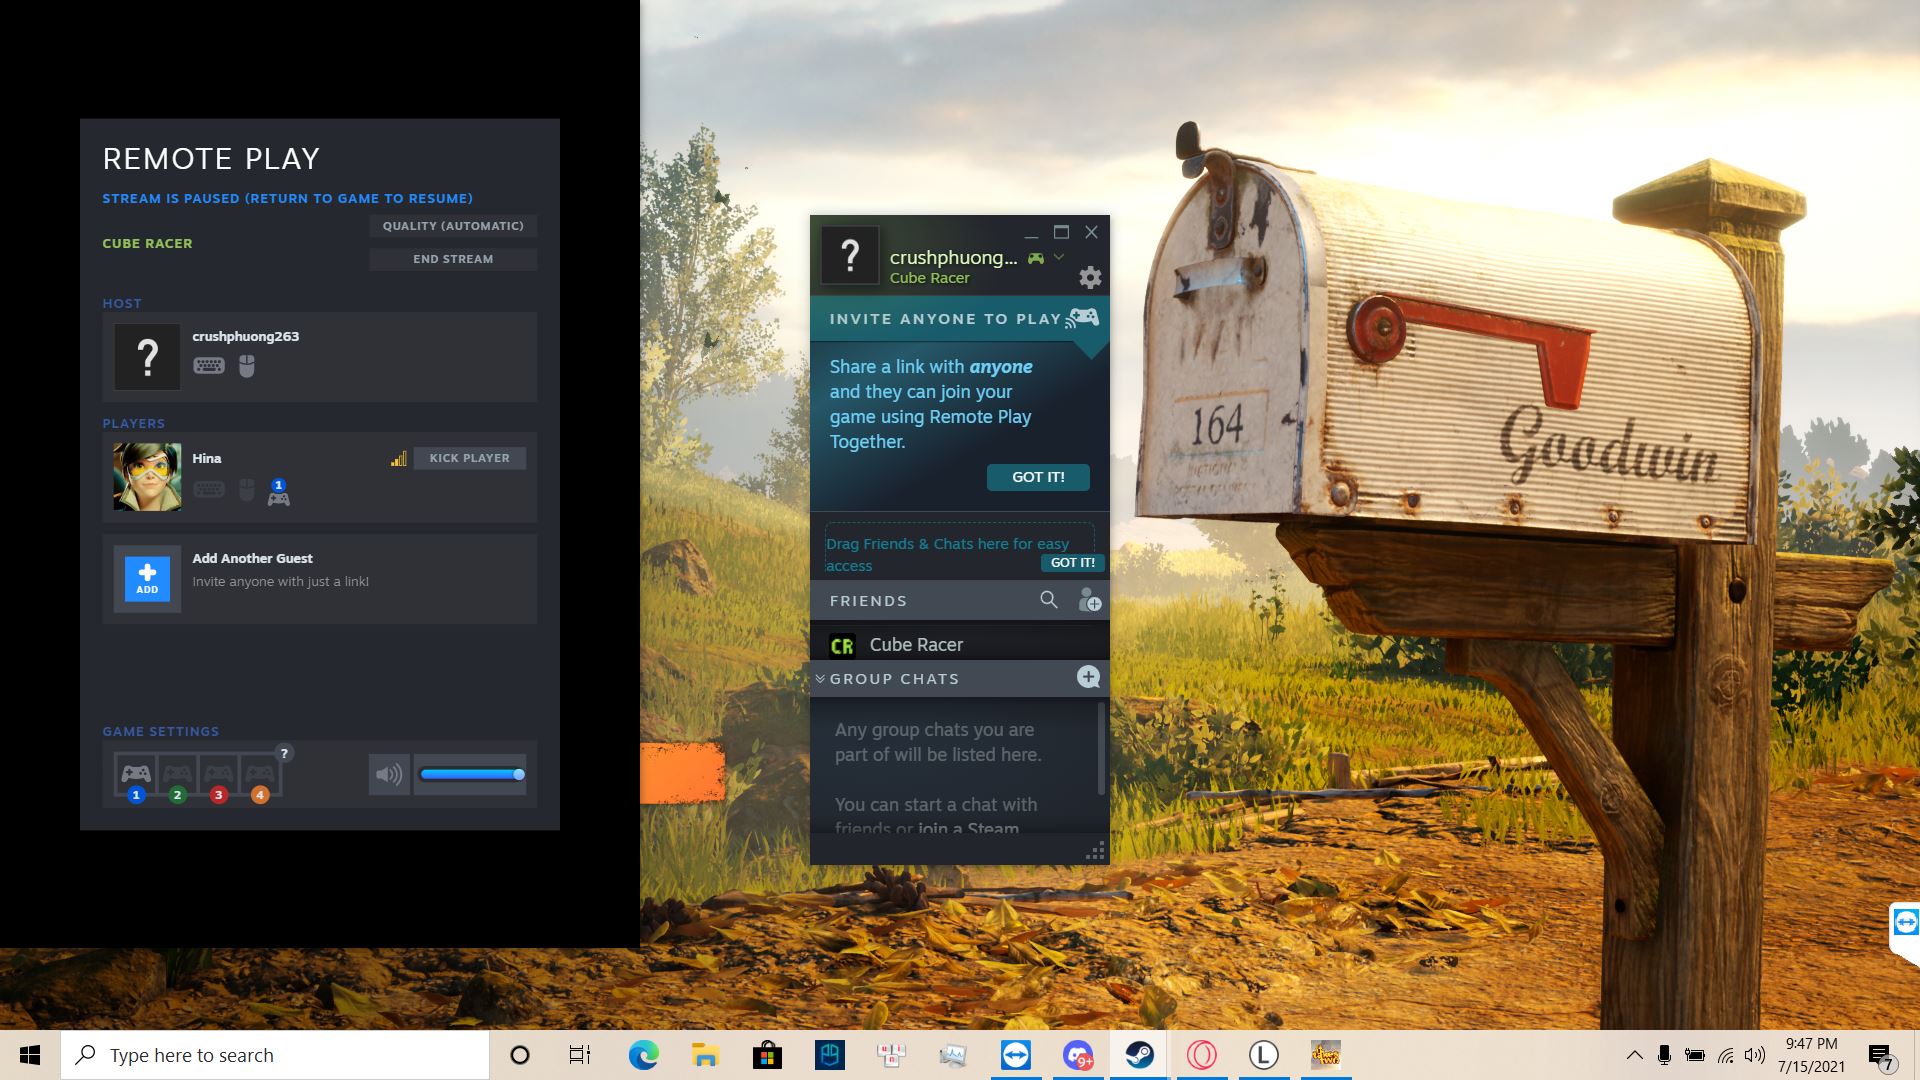Toggle Hina's keyboard input icon

click(x=209, y=489)
